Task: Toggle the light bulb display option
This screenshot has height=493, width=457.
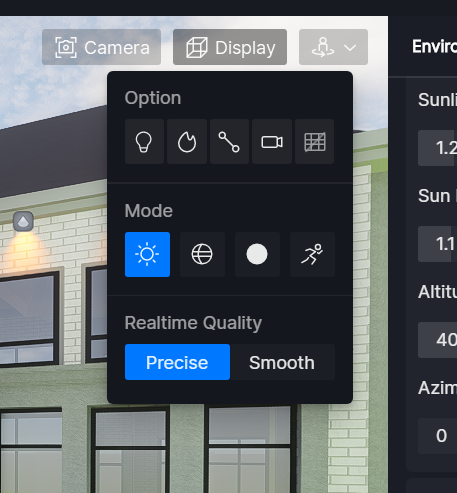Action: (x=144, y=142)
